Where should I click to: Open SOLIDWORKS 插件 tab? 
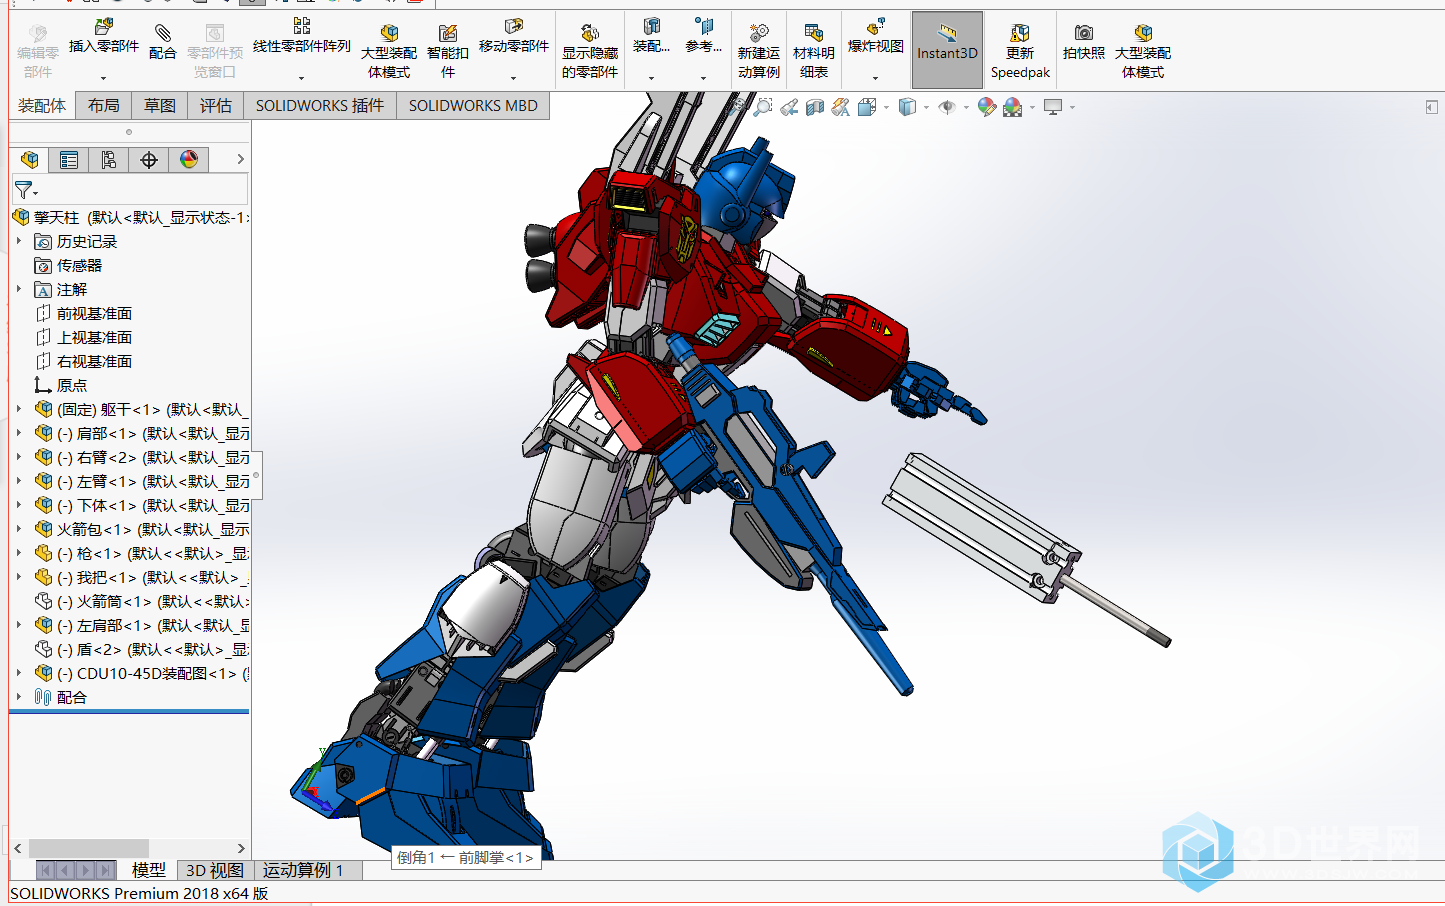[320, 106]
